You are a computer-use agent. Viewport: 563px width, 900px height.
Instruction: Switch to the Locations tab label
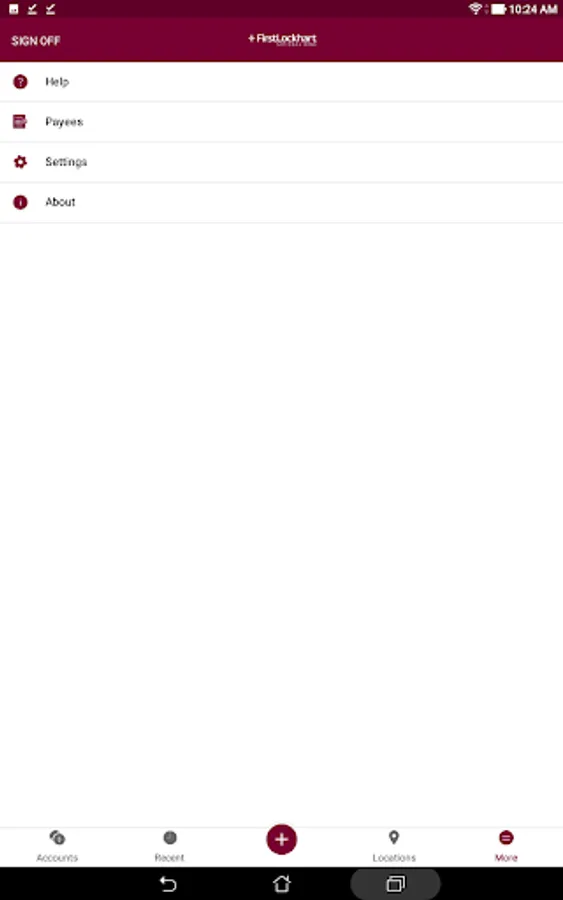click(394, 858)
